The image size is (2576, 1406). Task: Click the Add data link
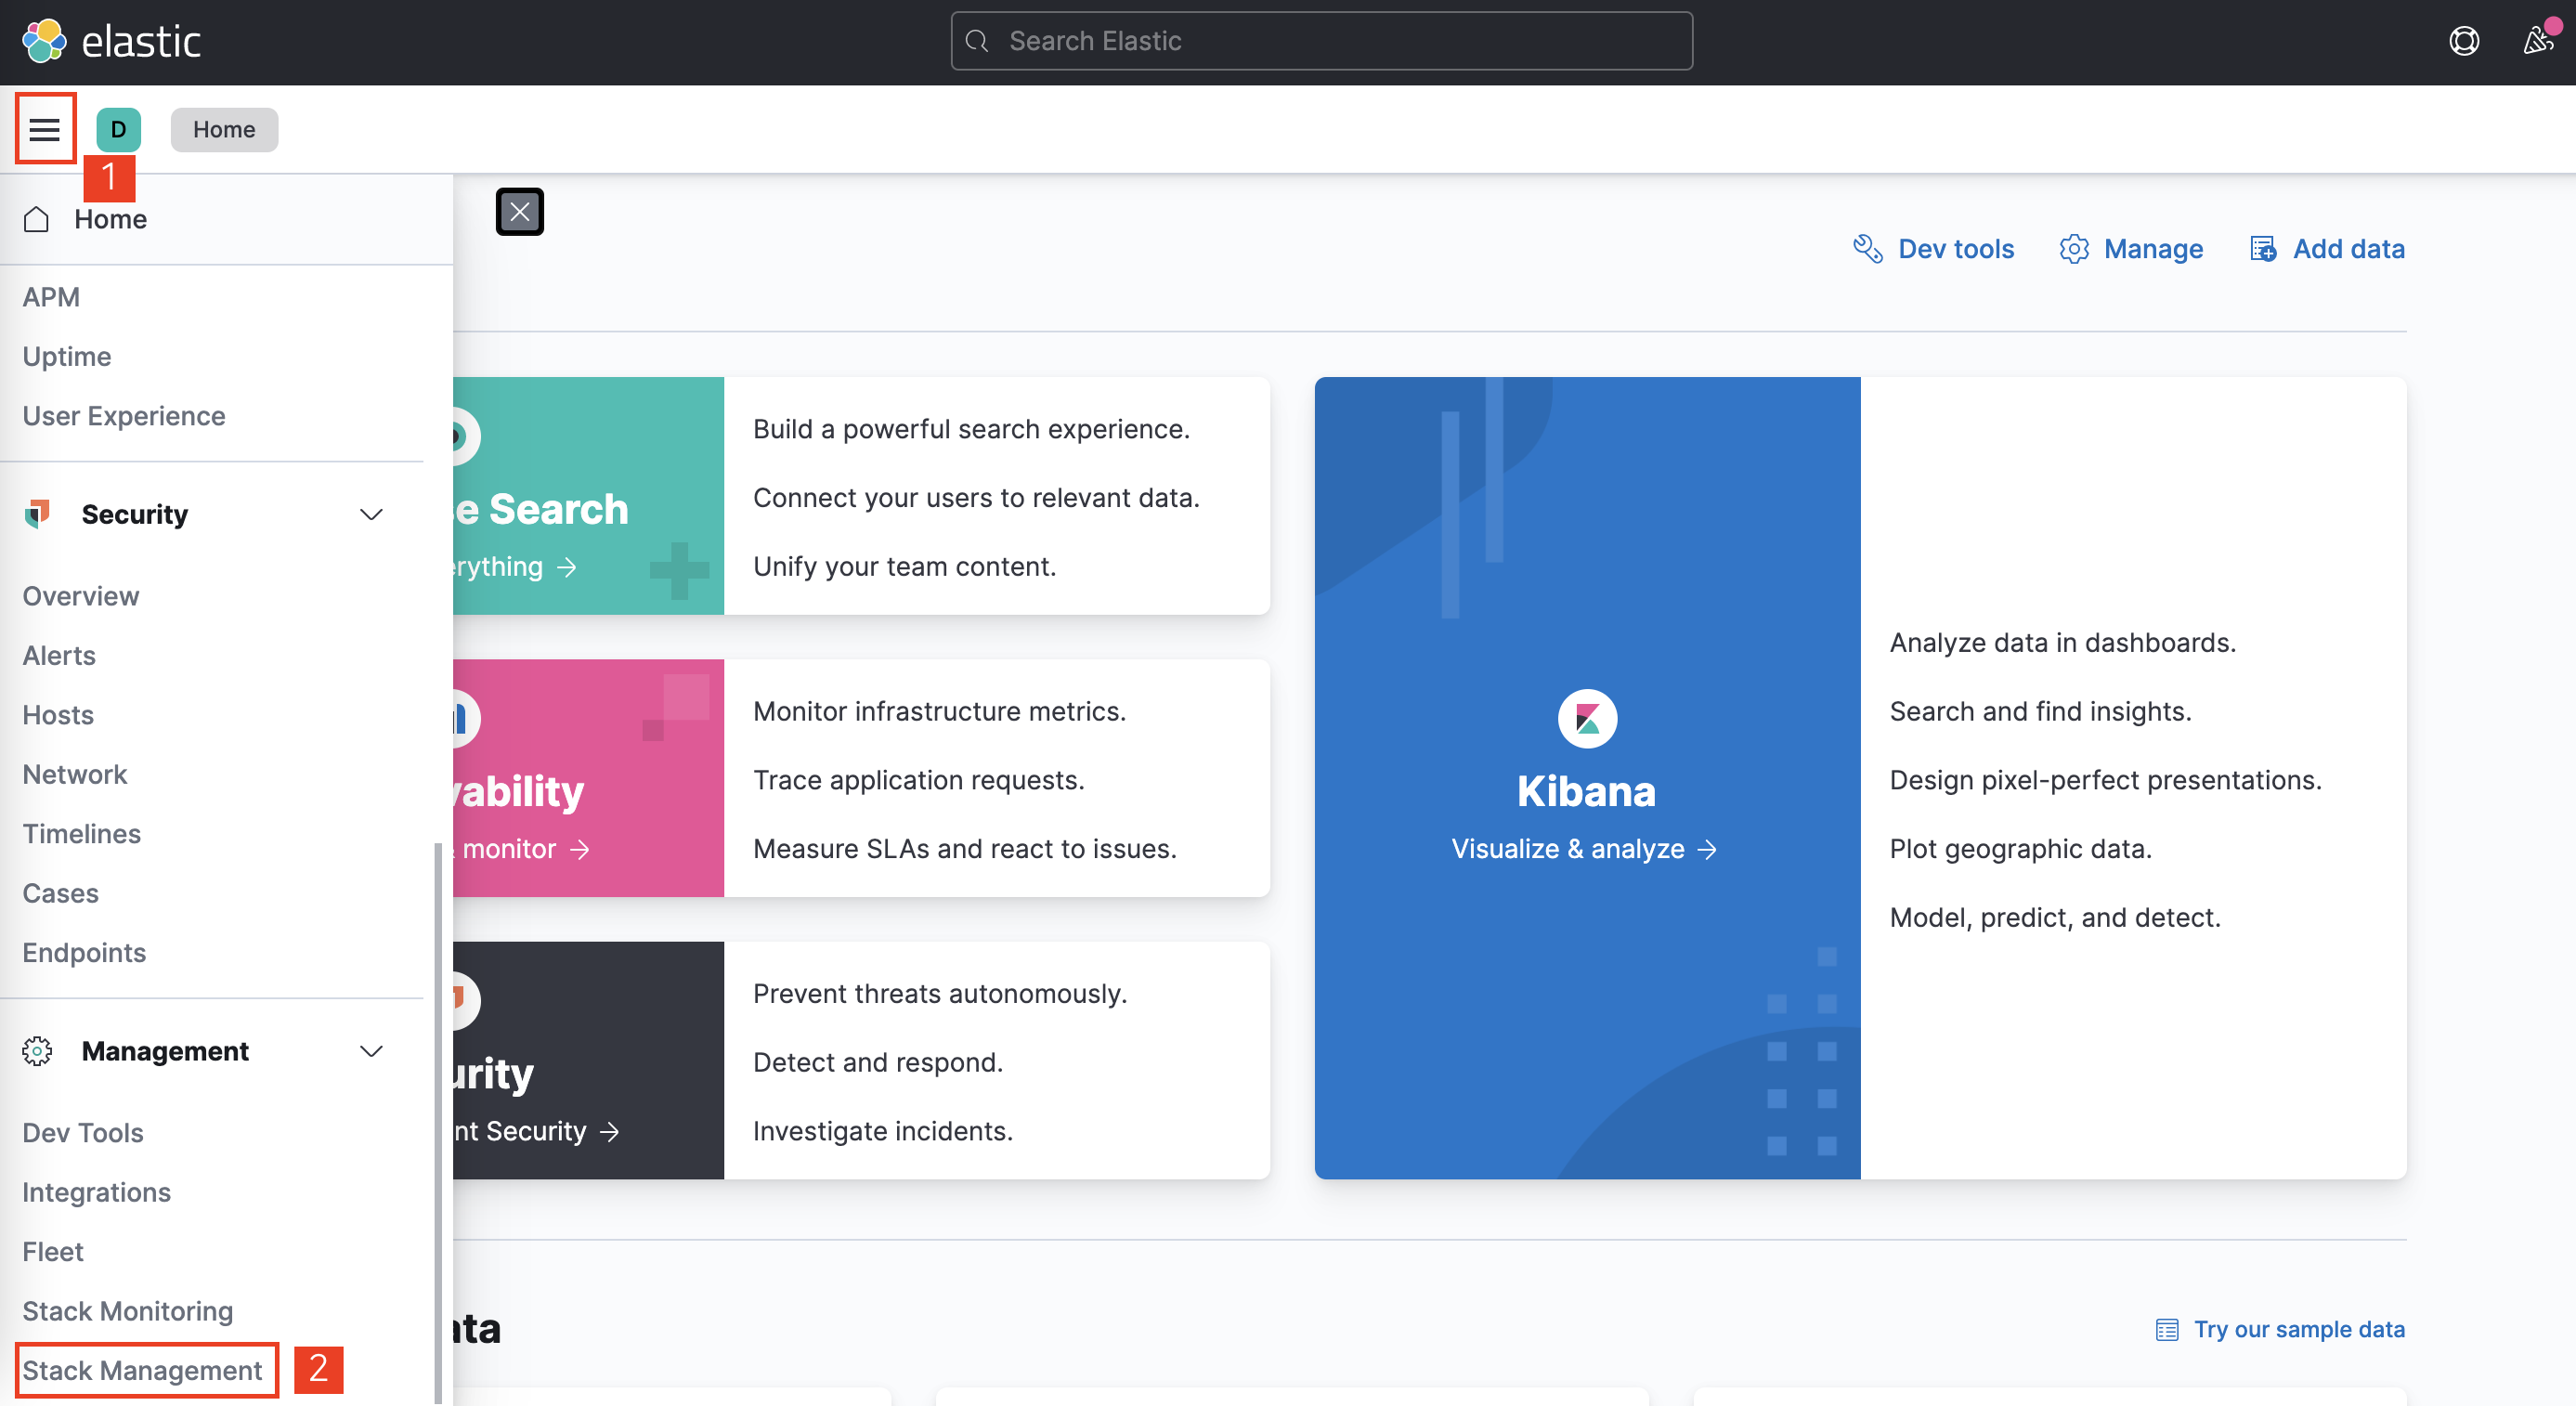coord(2348,249)
